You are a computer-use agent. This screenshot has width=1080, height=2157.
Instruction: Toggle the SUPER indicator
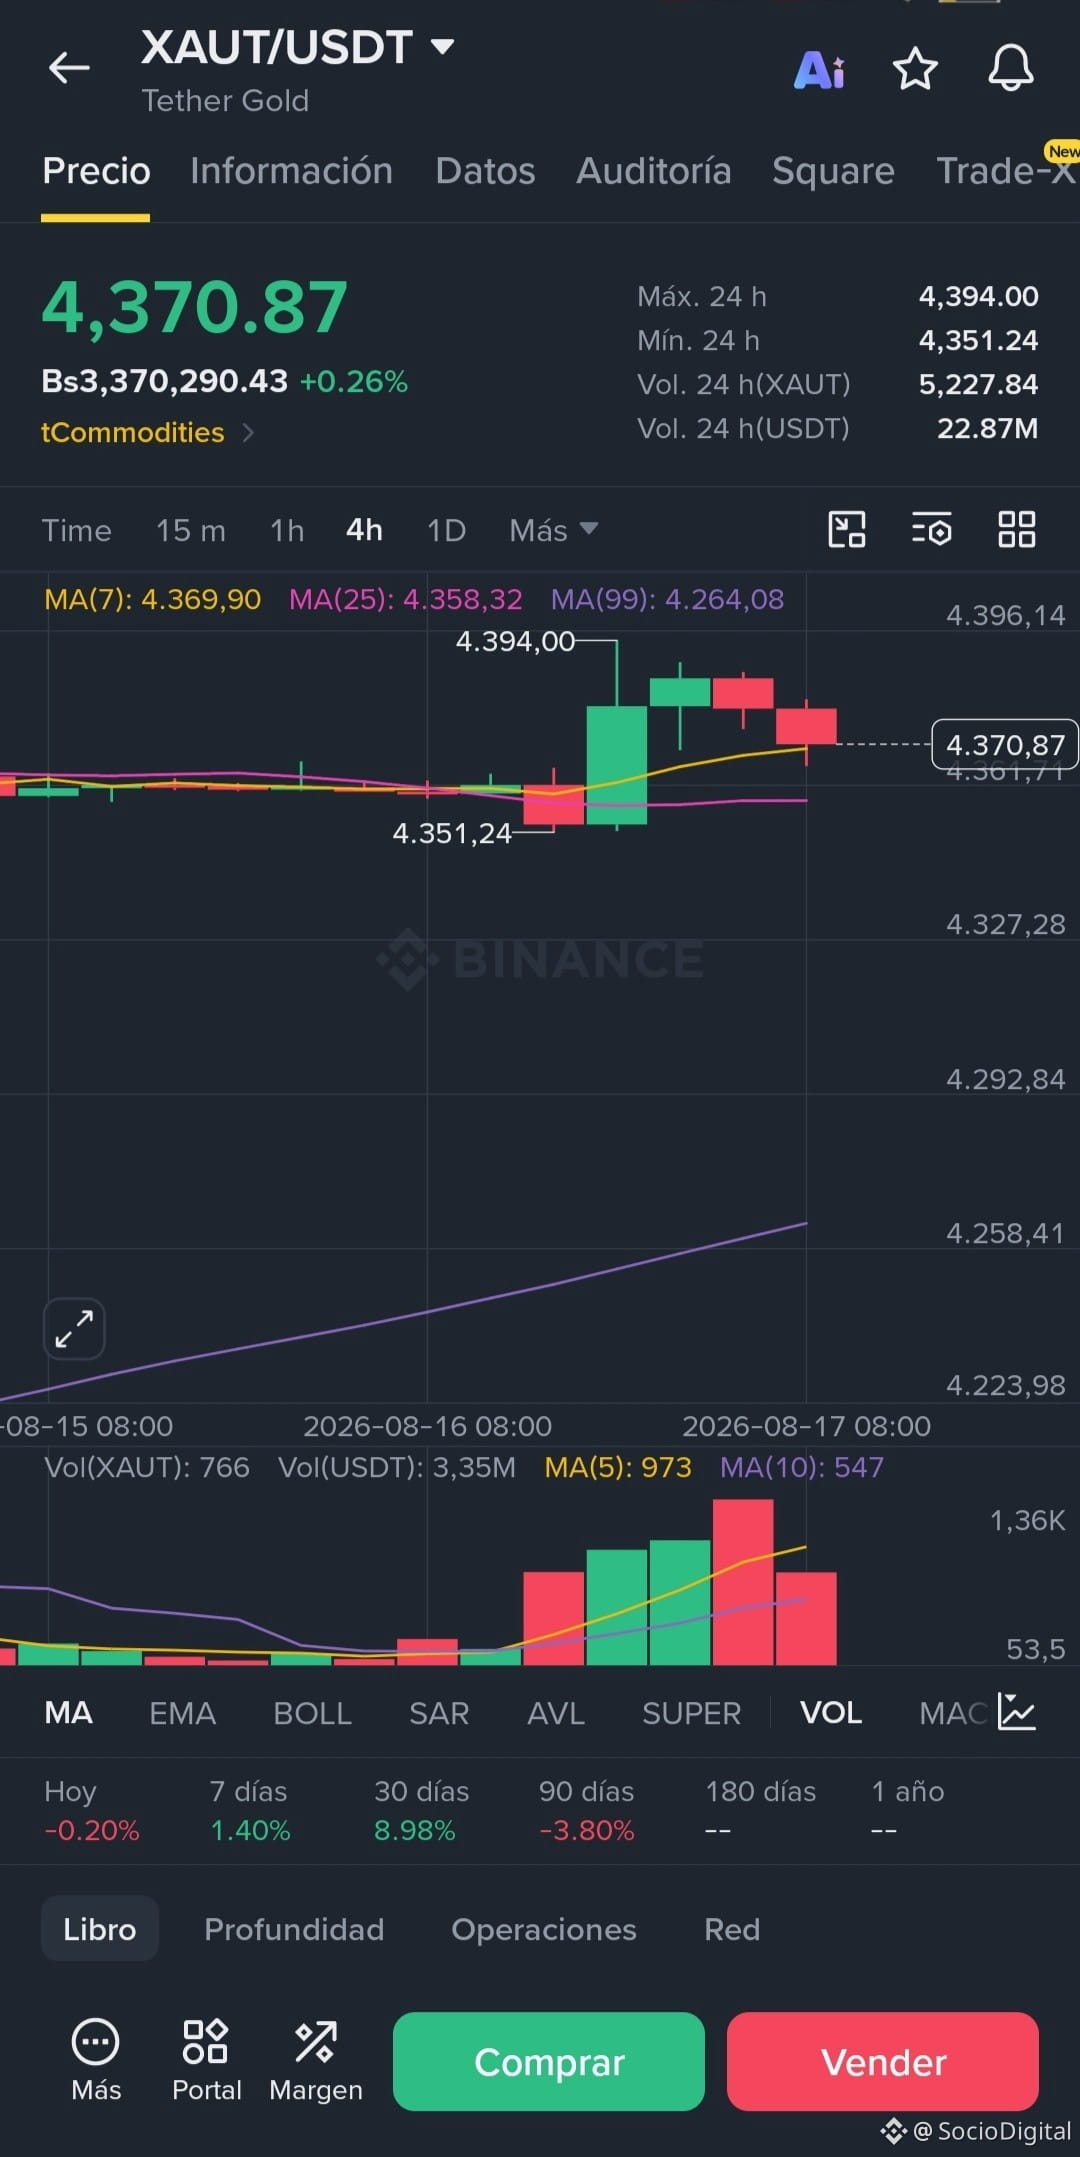[x=691, y=1713]
